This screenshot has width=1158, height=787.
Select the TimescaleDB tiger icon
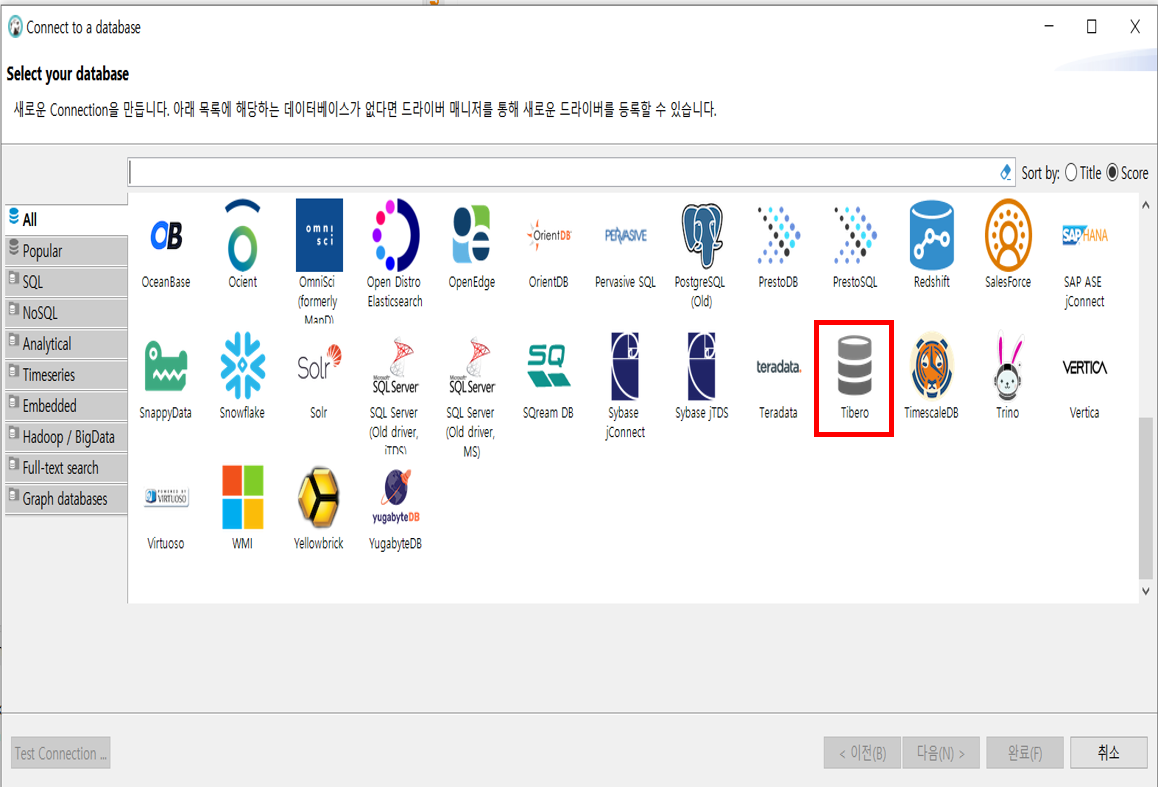click(x=931, y=366)
